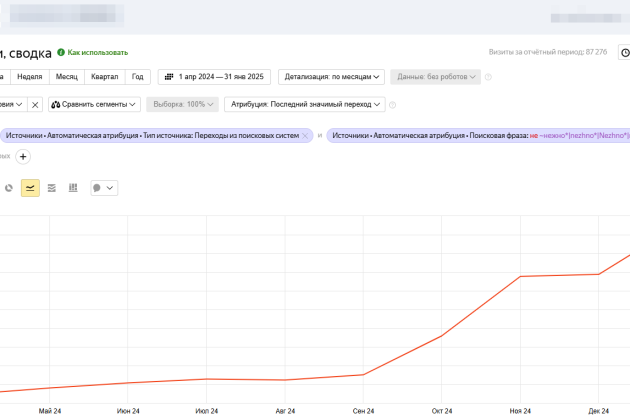The height and width of the screenshot is (420, 630).
Task: Select the line chart view icon
Action: pyautogui.click(x=30, y=188)
